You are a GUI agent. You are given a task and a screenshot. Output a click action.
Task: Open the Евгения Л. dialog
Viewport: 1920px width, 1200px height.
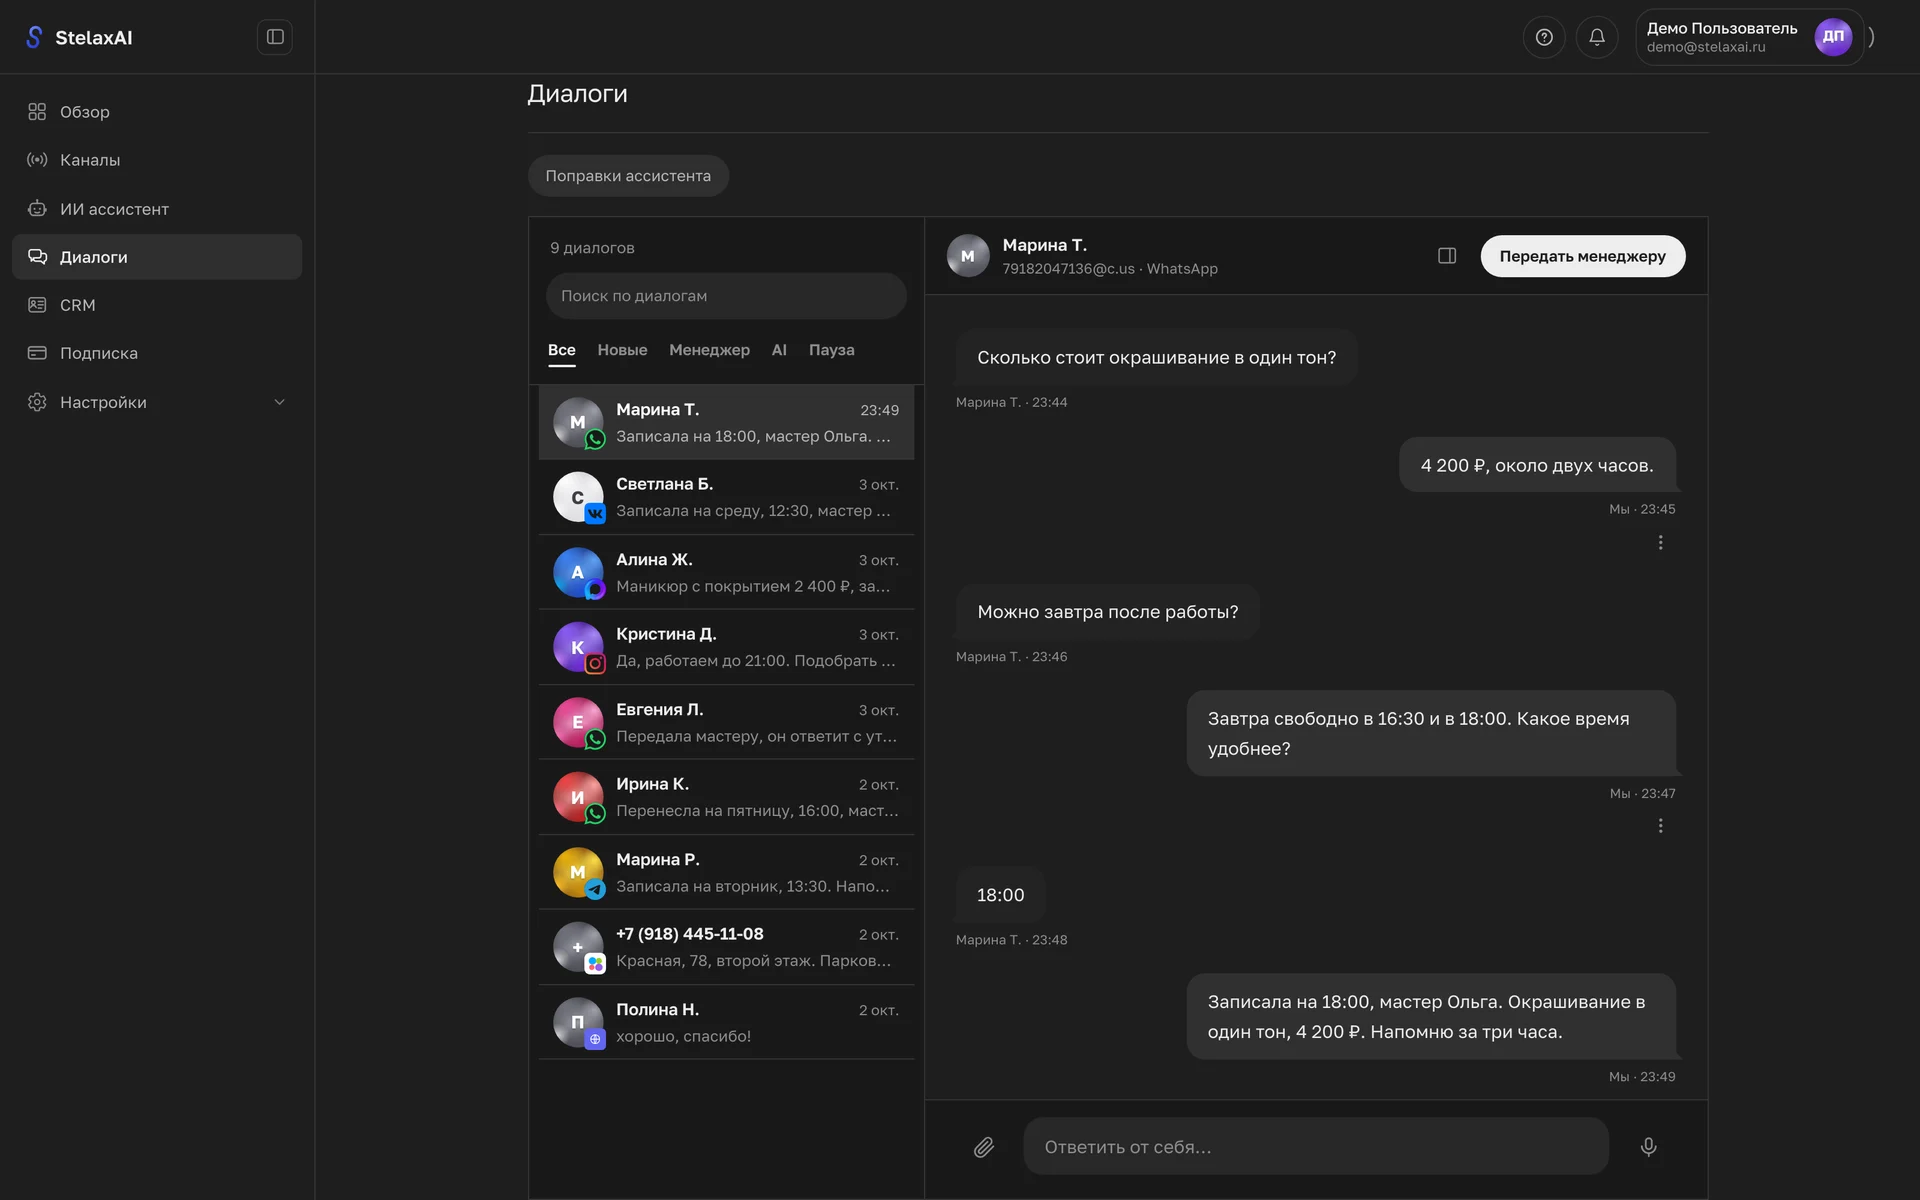tap(726, 722)
